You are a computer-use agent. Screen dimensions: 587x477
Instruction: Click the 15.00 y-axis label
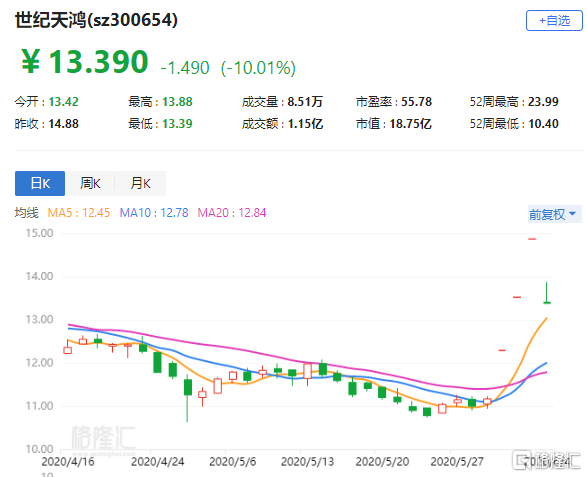[x=39, y=233]
